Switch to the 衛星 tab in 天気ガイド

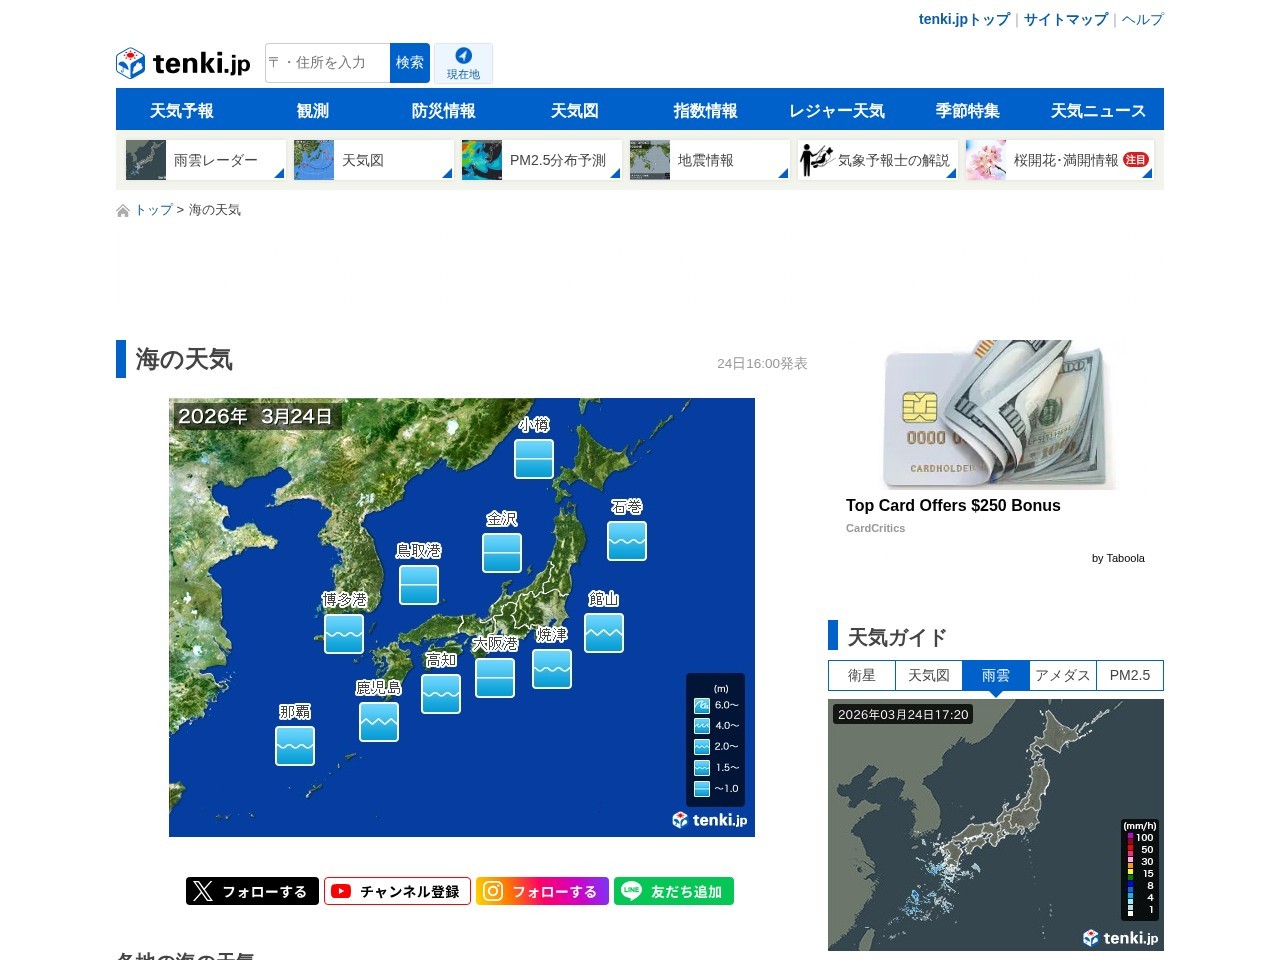[861, 676]
